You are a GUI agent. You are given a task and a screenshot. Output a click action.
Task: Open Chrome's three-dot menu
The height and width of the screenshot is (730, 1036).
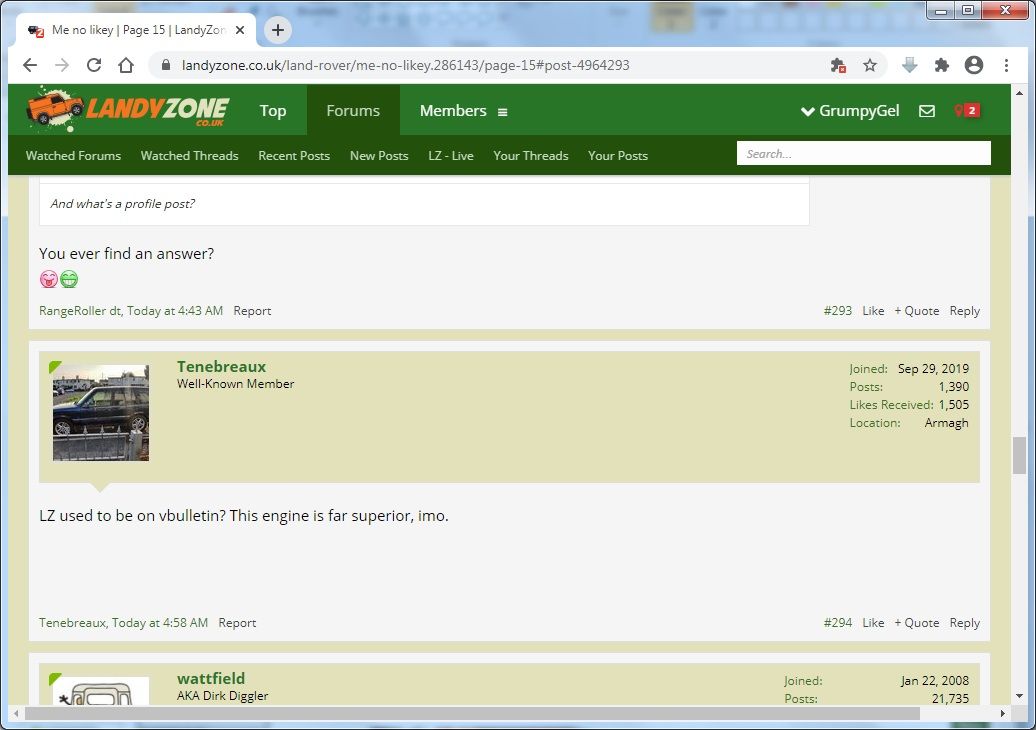click(1006, 65)
